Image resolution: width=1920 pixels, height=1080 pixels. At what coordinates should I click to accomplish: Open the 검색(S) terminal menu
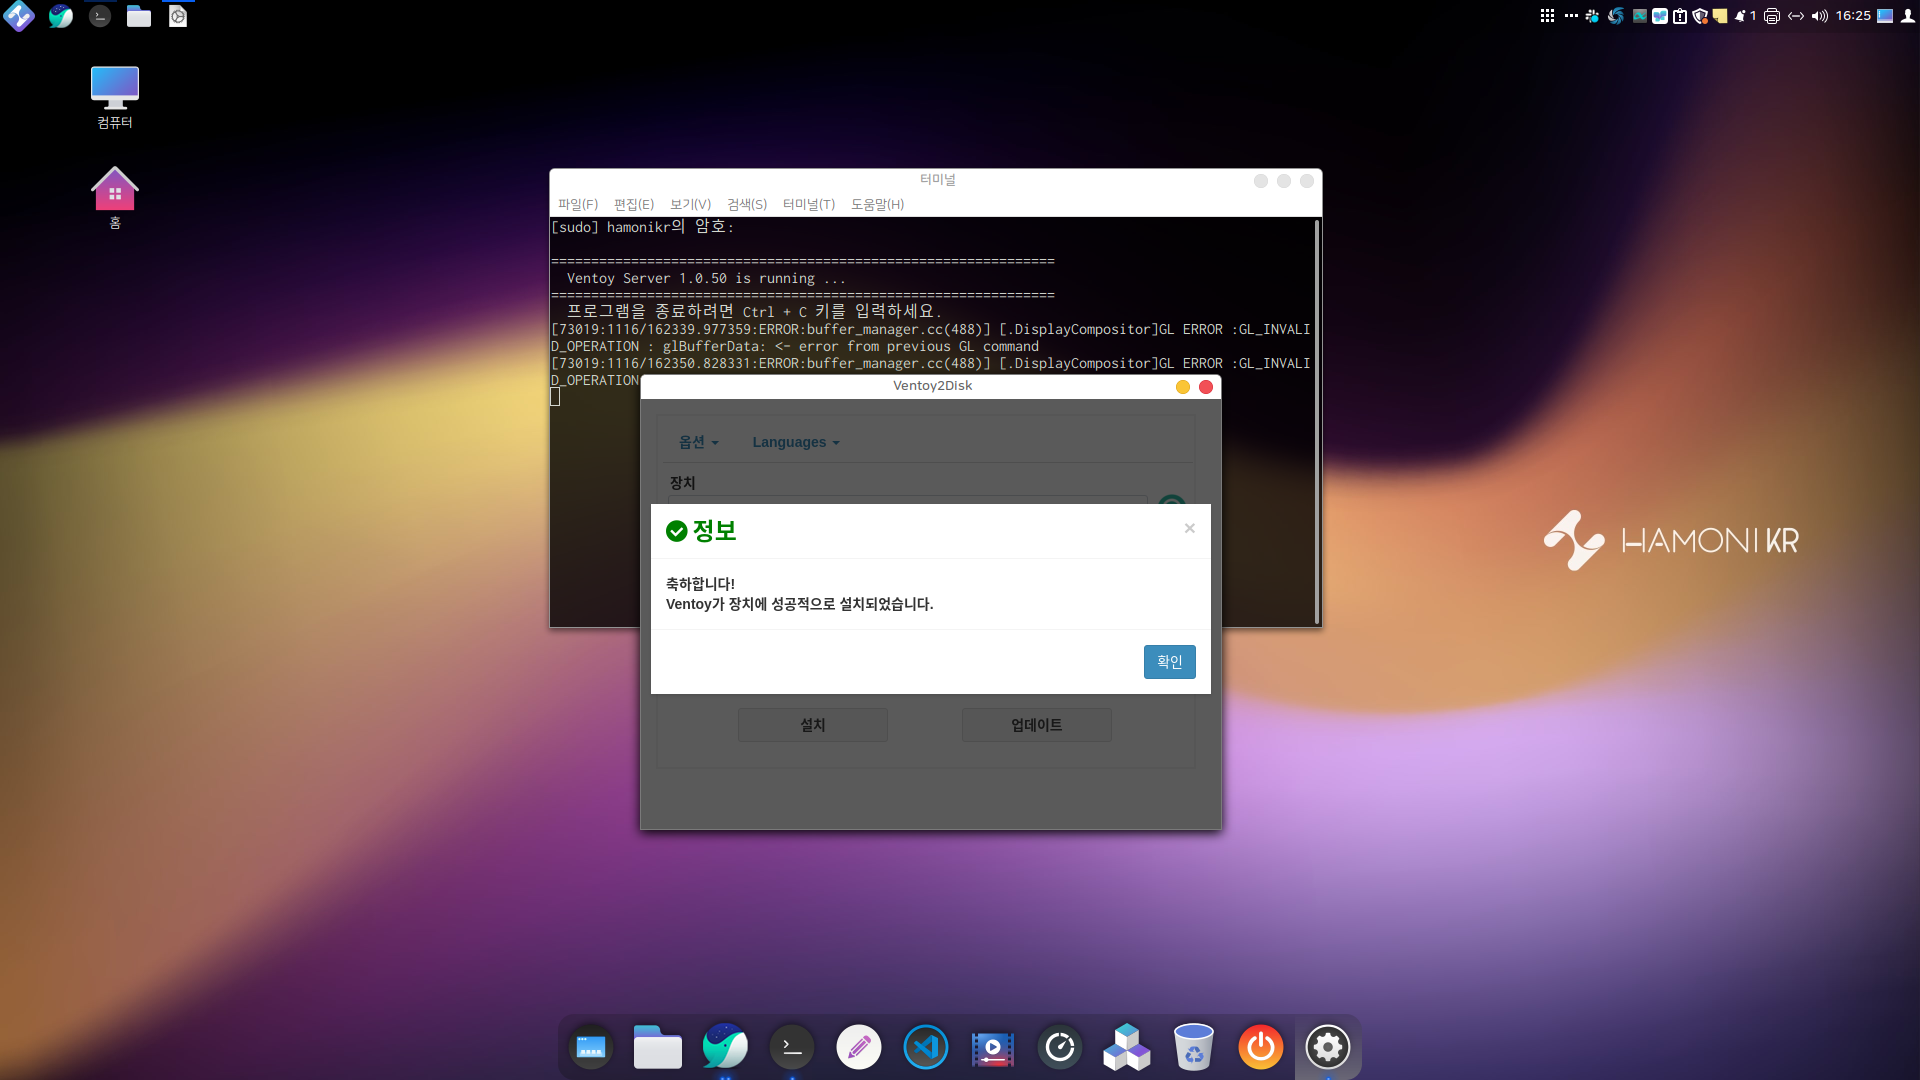tap(746, 204)
